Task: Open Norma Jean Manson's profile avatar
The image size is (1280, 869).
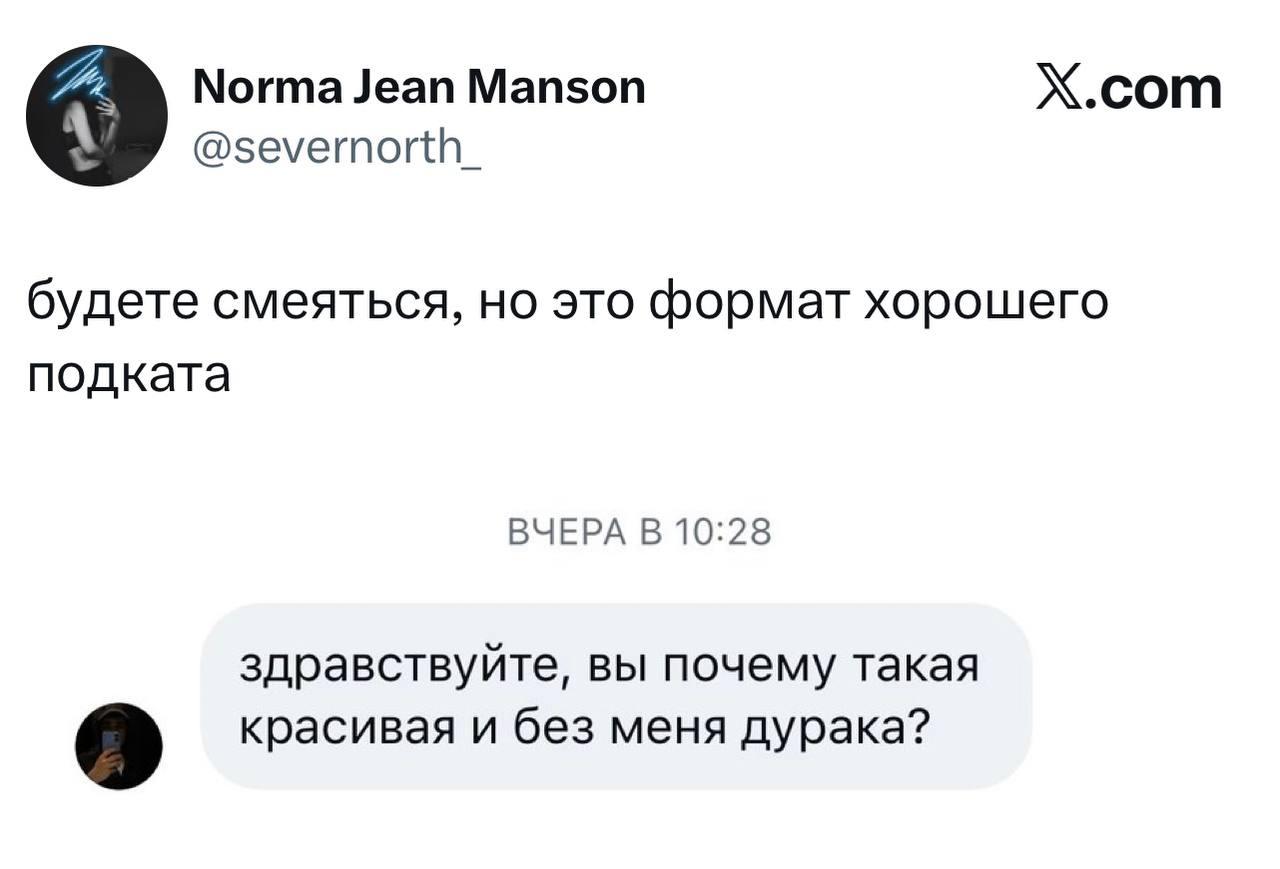Action: click(x=97, y=116)
